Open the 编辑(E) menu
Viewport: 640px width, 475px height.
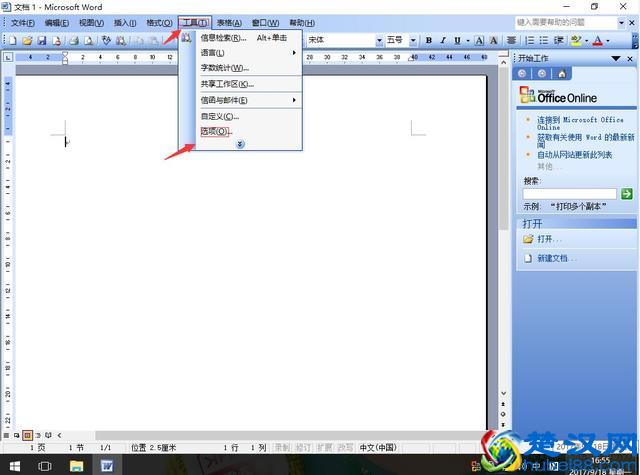tap(56, 23)
